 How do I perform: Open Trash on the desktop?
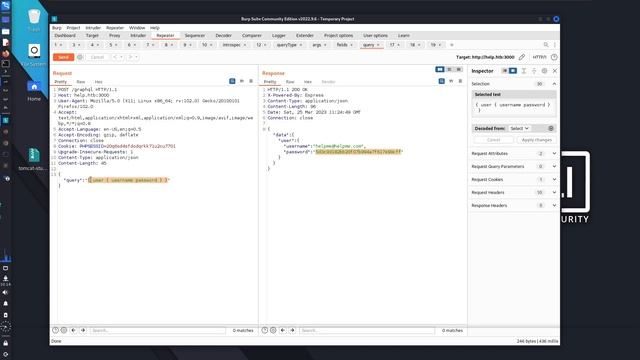[x=34, y=20]
